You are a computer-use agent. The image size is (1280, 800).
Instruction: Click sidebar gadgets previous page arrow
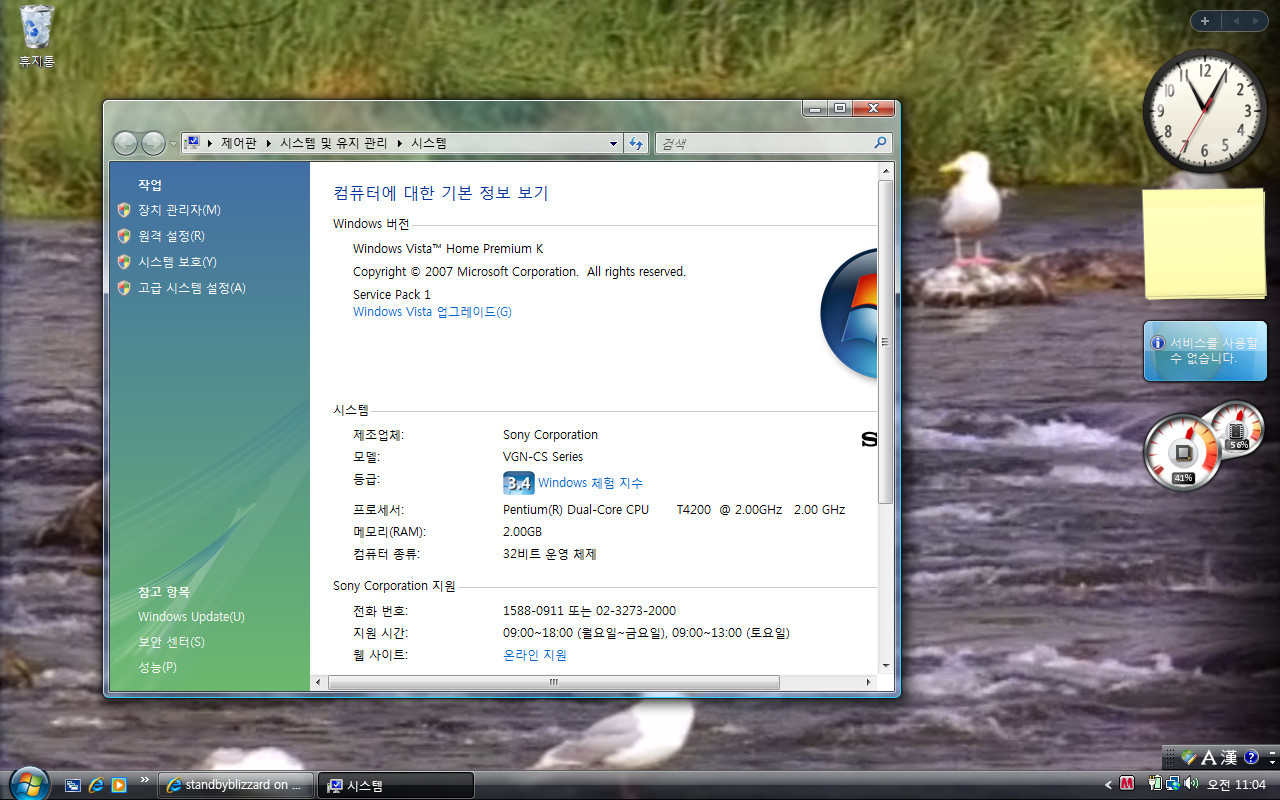point(1234,21)
